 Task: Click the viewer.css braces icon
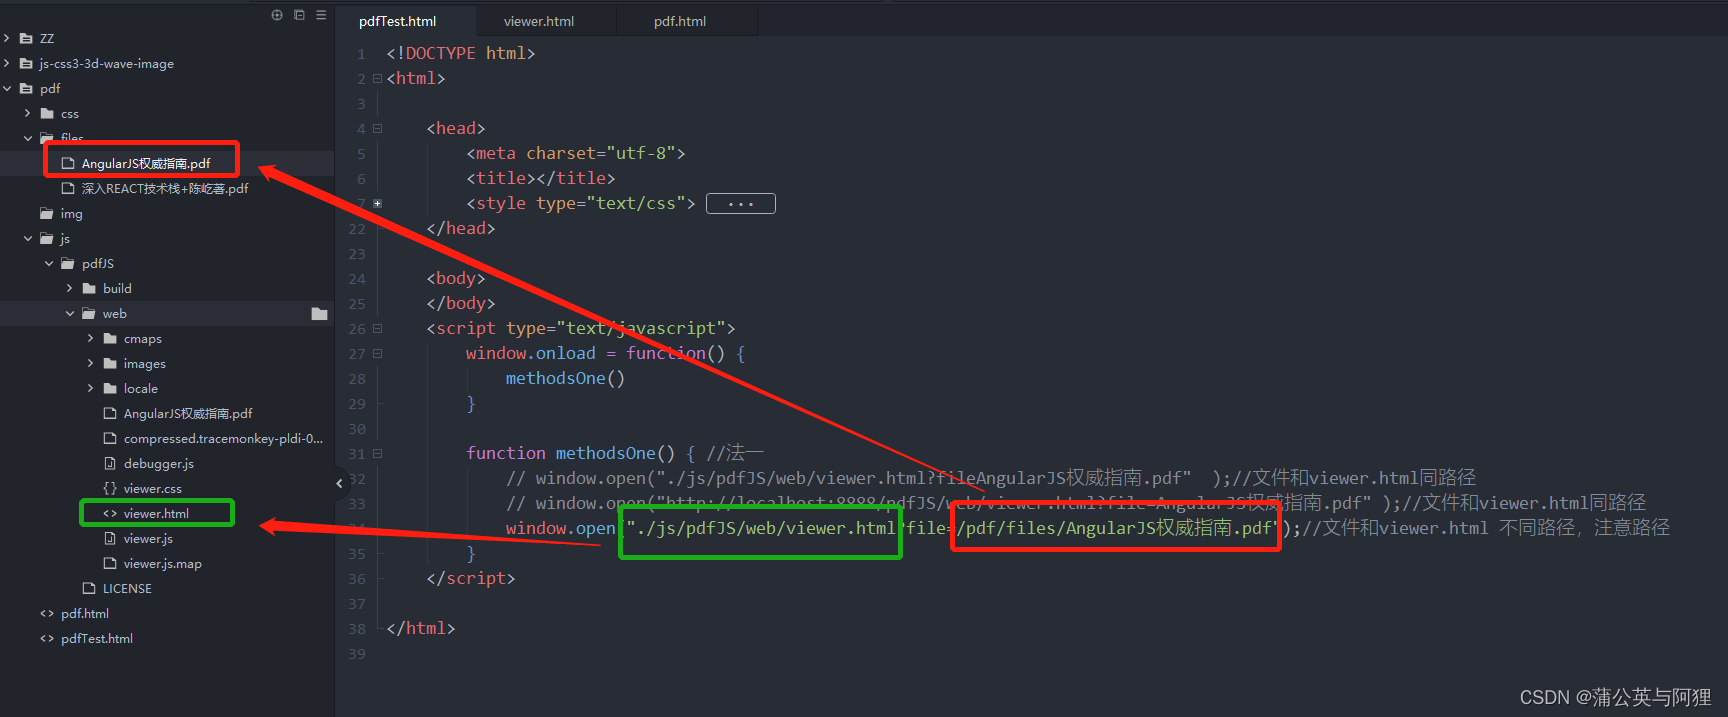coord(110,488)
